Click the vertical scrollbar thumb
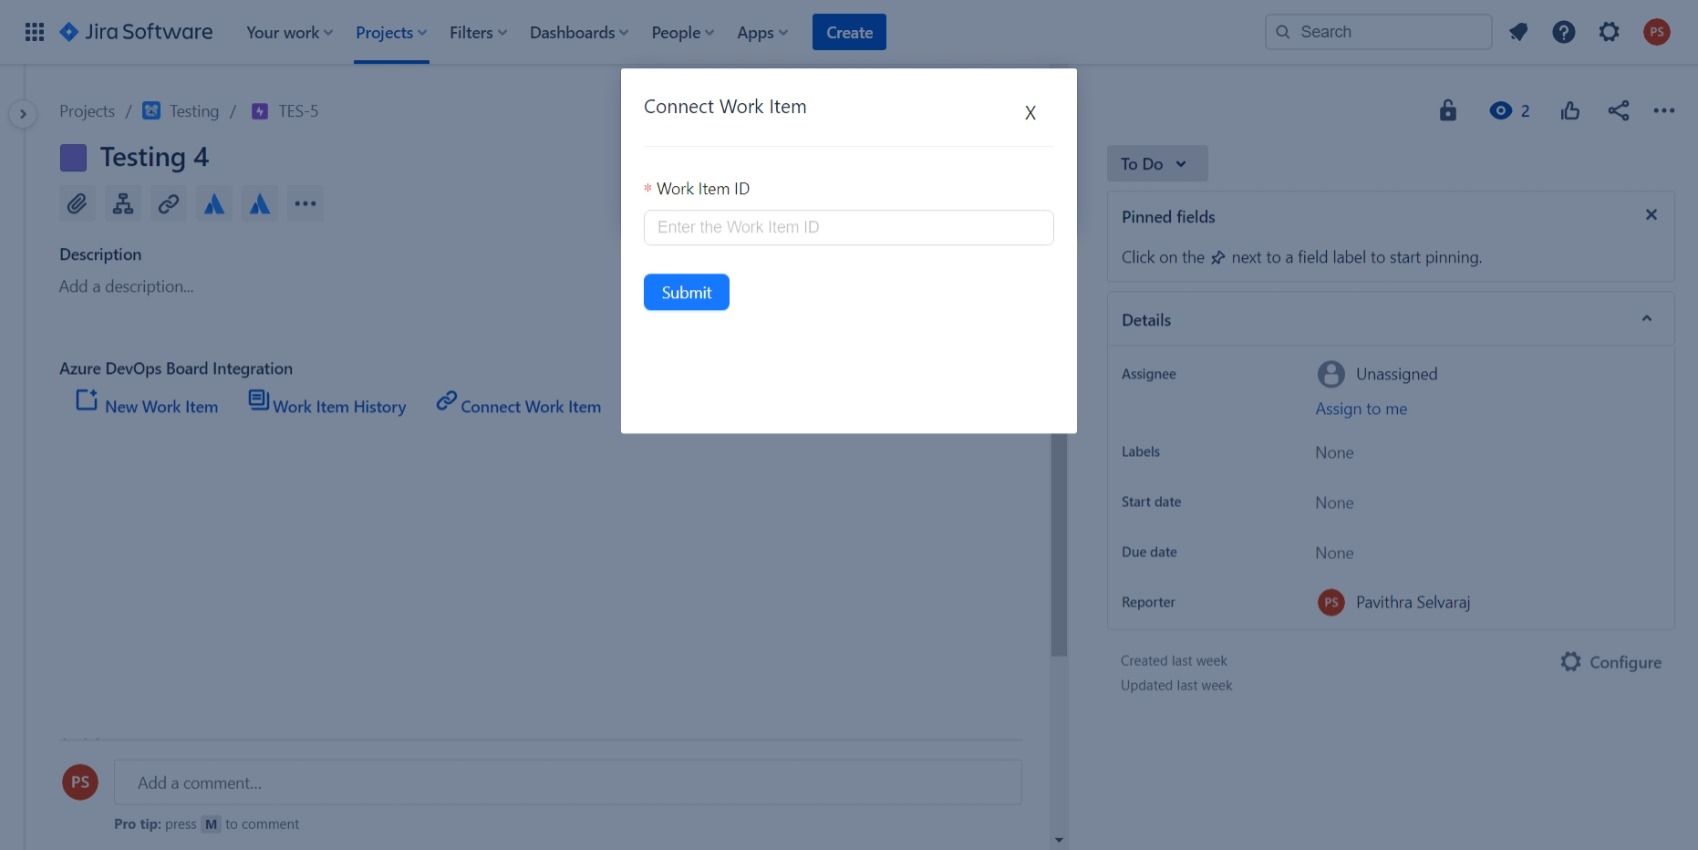This screenshot has width=1698, height=850. tap(1059, 545)
